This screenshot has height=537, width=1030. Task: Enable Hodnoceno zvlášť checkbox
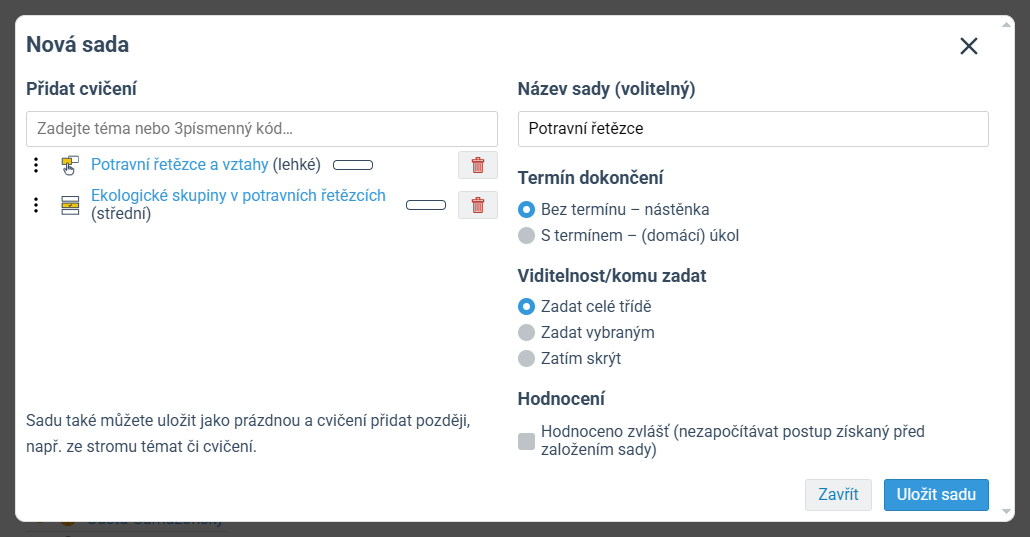point(526,441)
